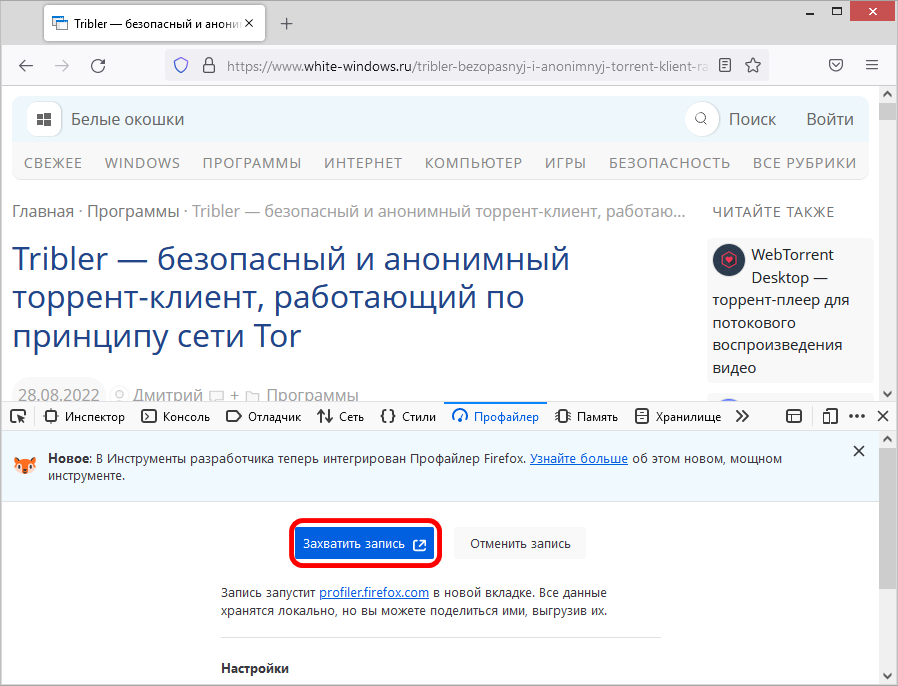Click the Захватить запись button

[x=365, y=543]
